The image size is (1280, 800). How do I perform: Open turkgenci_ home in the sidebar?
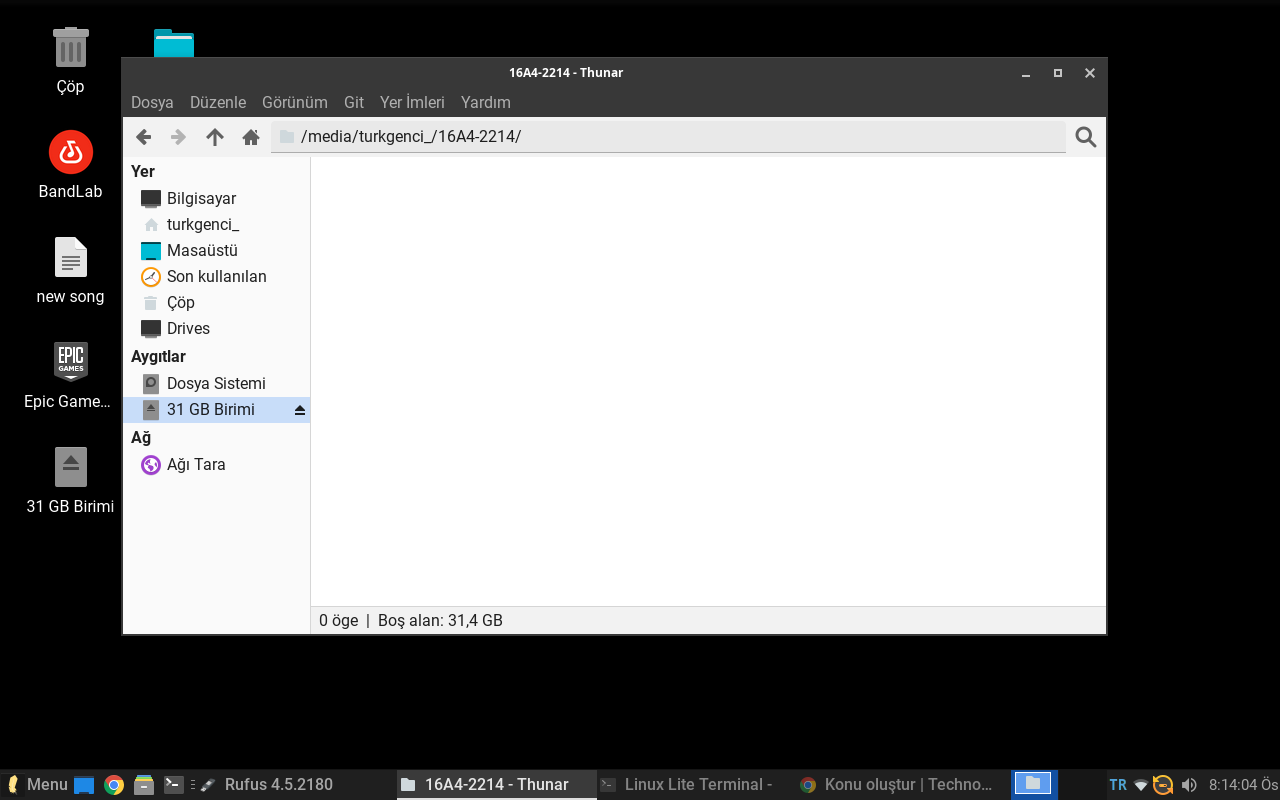[216, 225]
